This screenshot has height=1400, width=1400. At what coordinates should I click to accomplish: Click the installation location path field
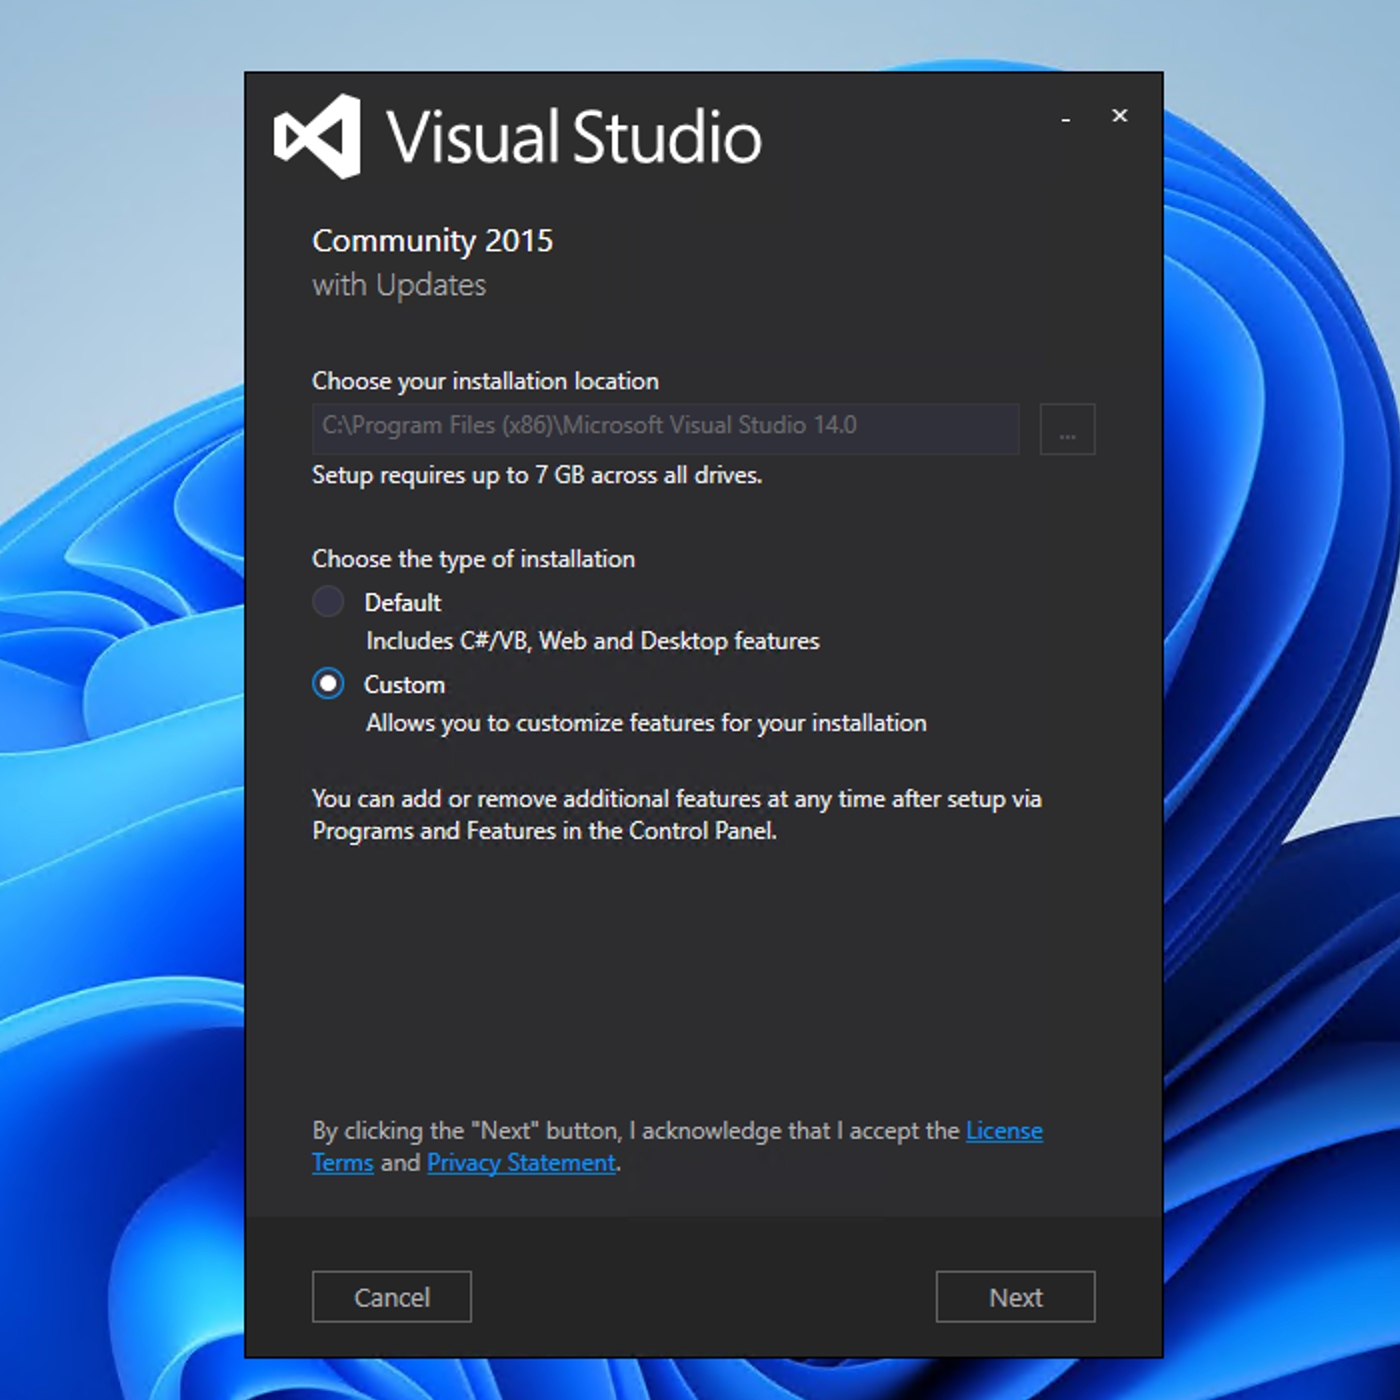[x=666, y=428]
